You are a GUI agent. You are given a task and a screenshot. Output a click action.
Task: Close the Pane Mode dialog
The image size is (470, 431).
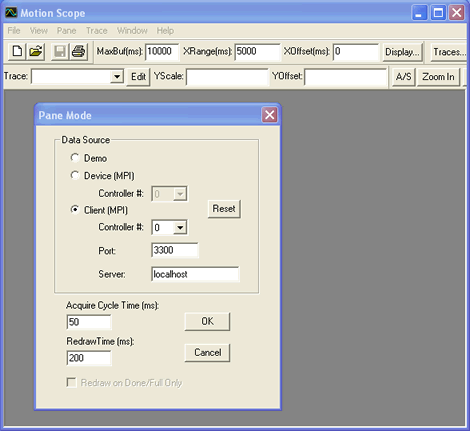[x=269, y=115]
